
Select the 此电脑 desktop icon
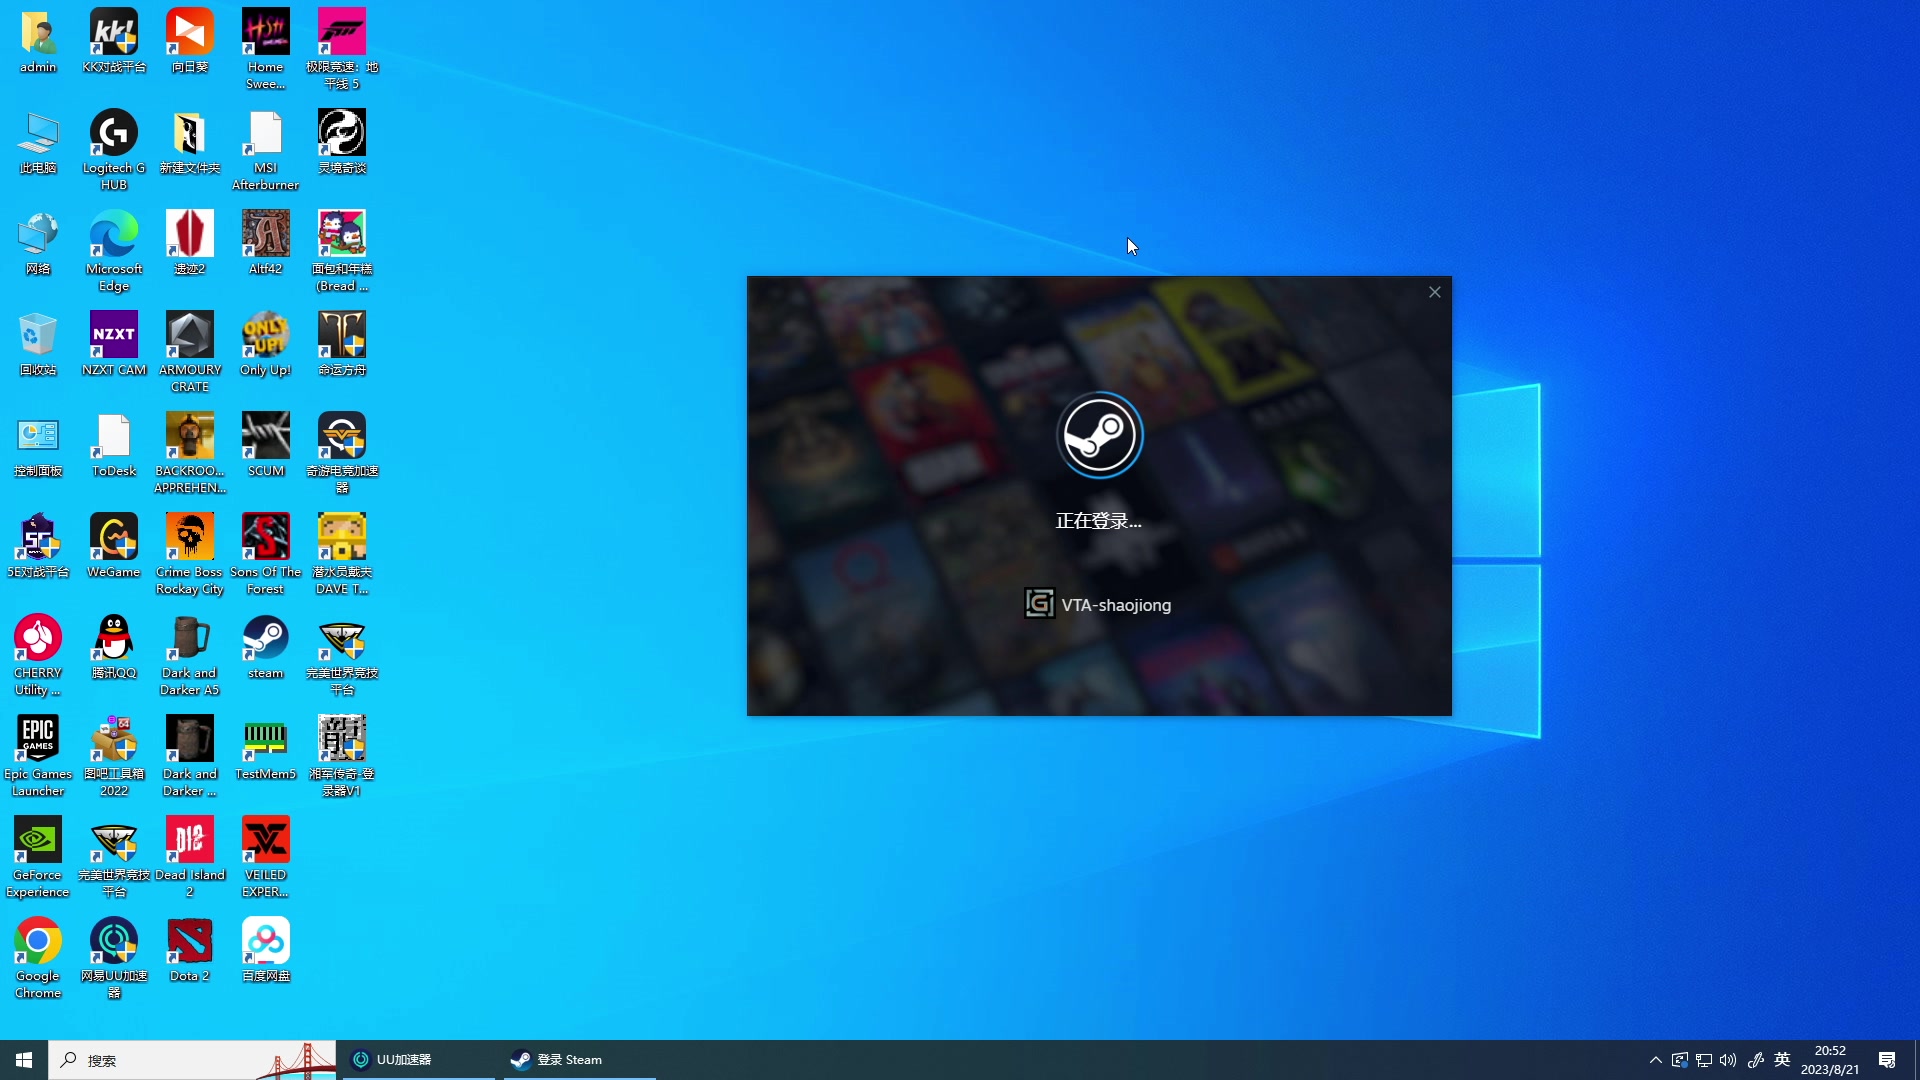[38, 142]
